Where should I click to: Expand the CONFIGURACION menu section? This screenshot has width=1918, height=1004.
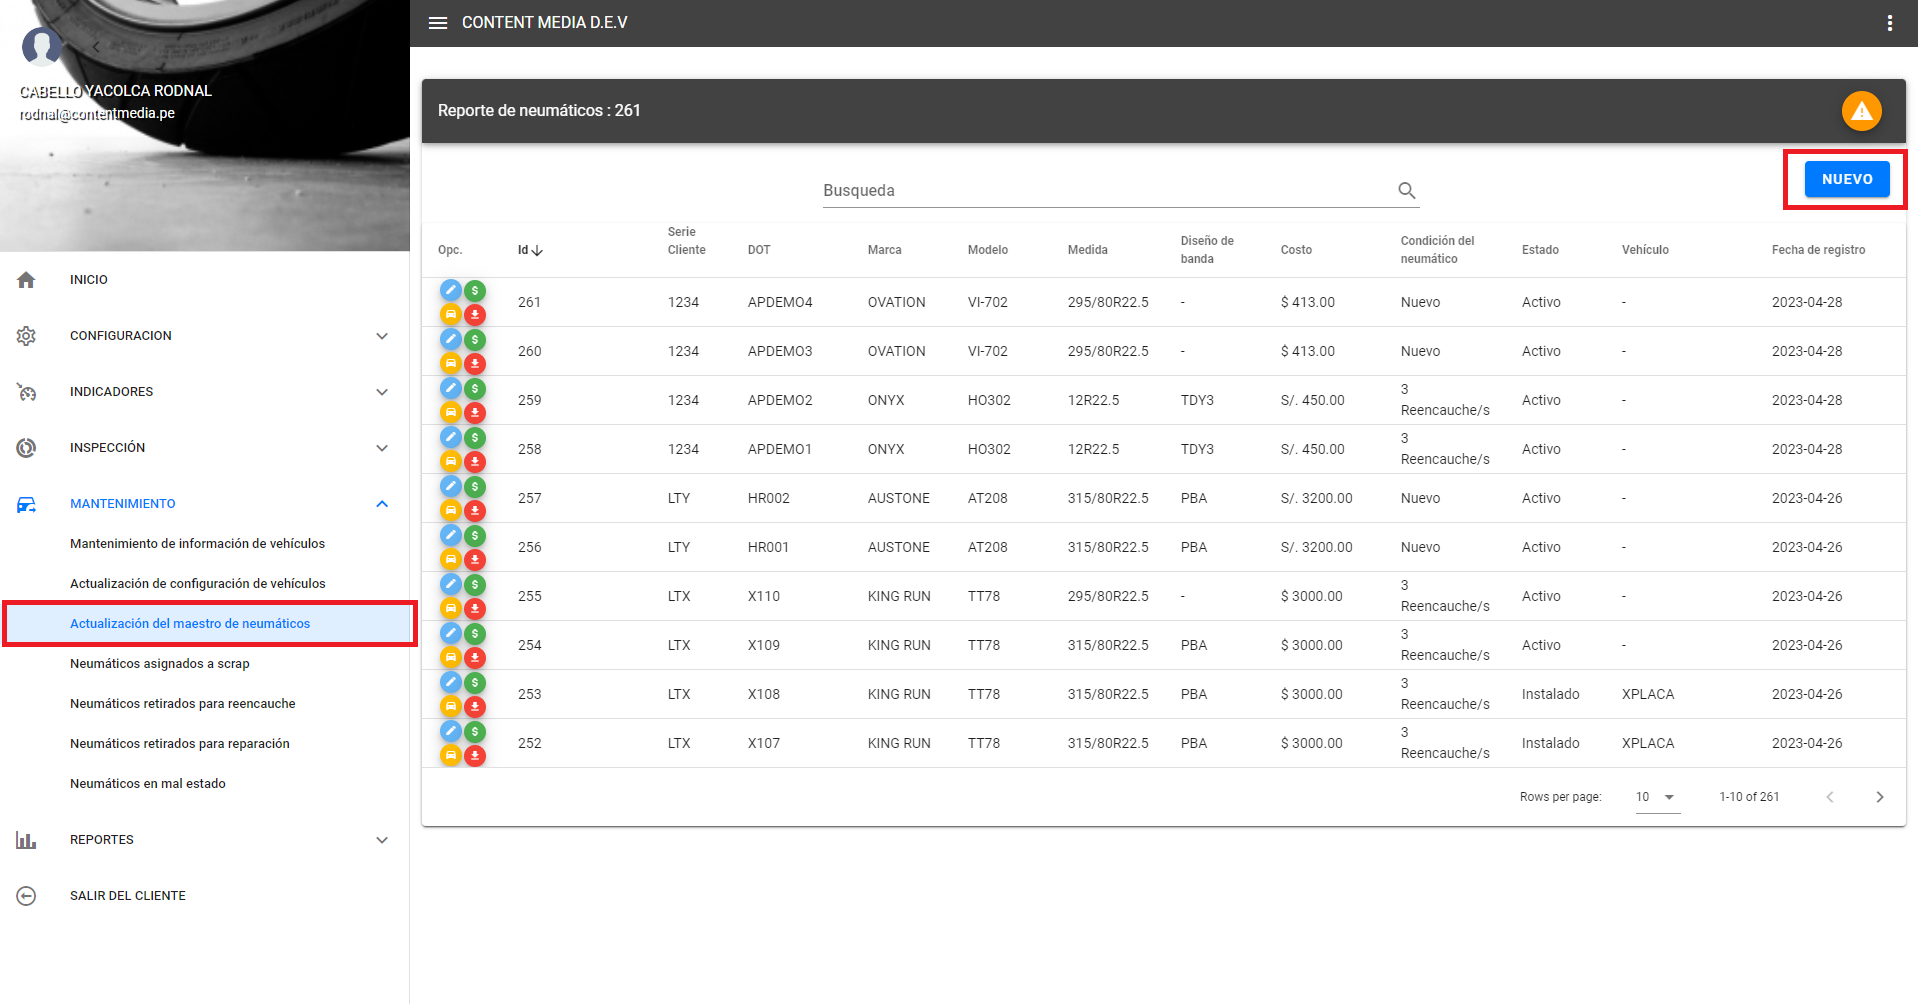(x=381, y=336)
